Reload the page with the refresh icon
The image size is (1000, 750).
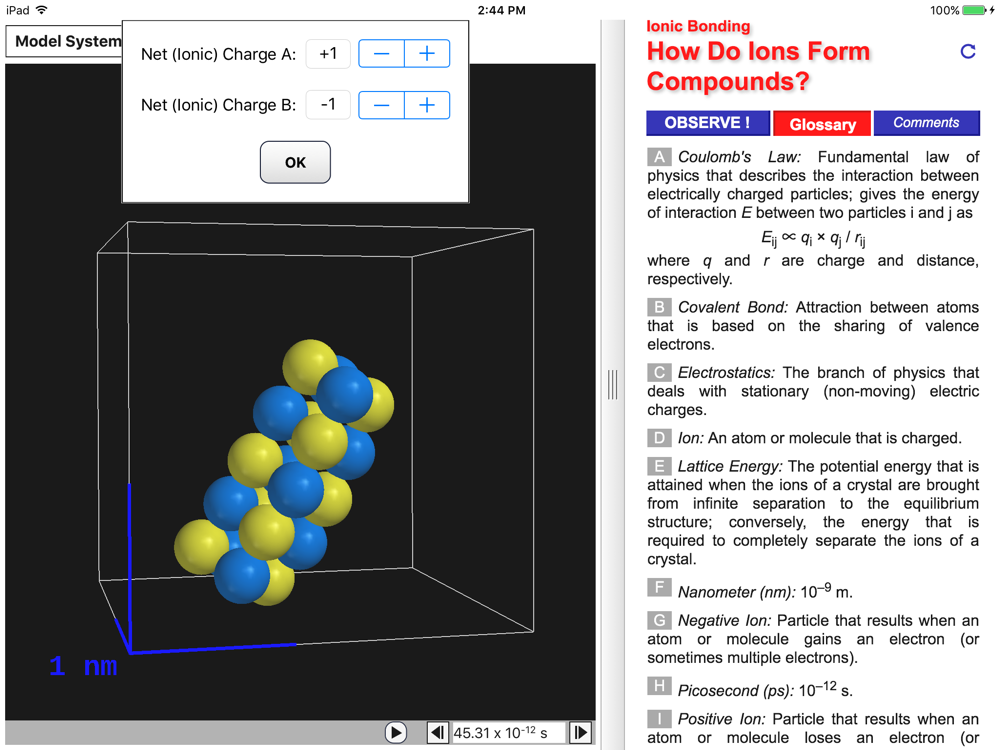click(x=968, y=52)
